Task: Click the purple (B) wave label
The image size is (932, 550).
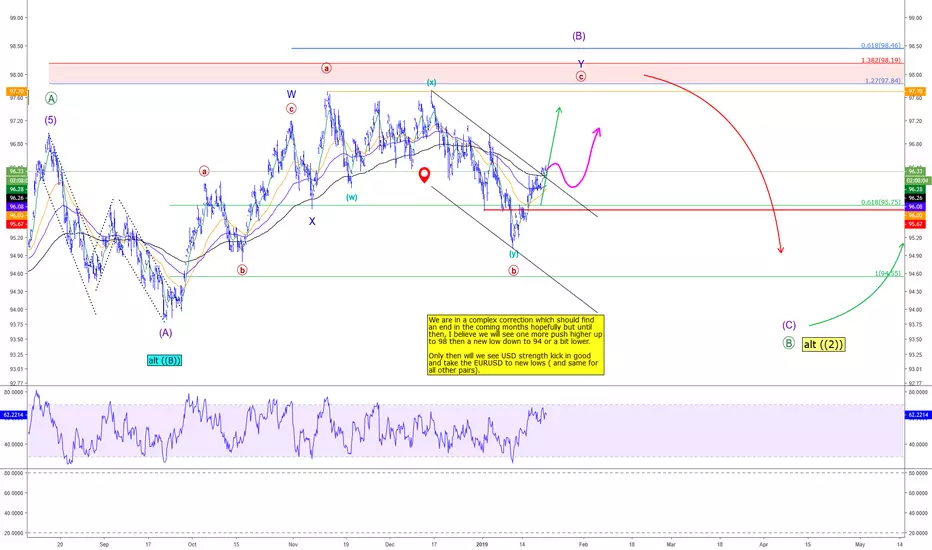Action: [579, 36]
